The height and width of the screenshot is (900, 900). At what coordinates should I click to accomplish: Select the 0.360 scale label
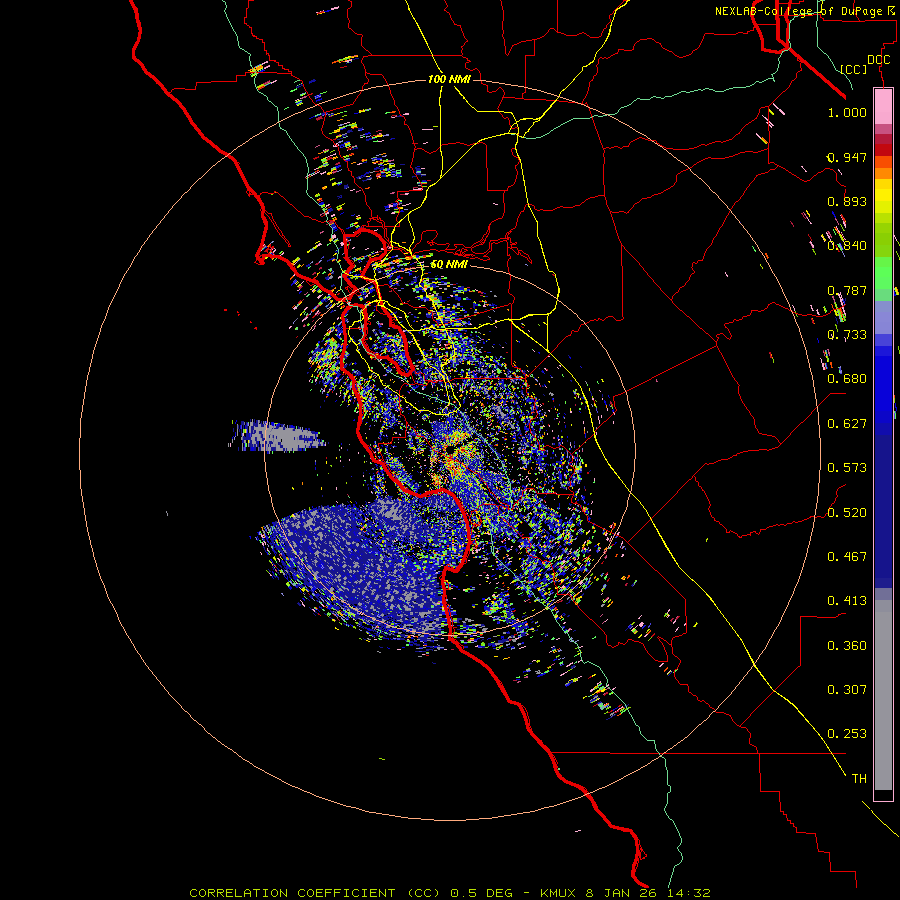(847, 646)
